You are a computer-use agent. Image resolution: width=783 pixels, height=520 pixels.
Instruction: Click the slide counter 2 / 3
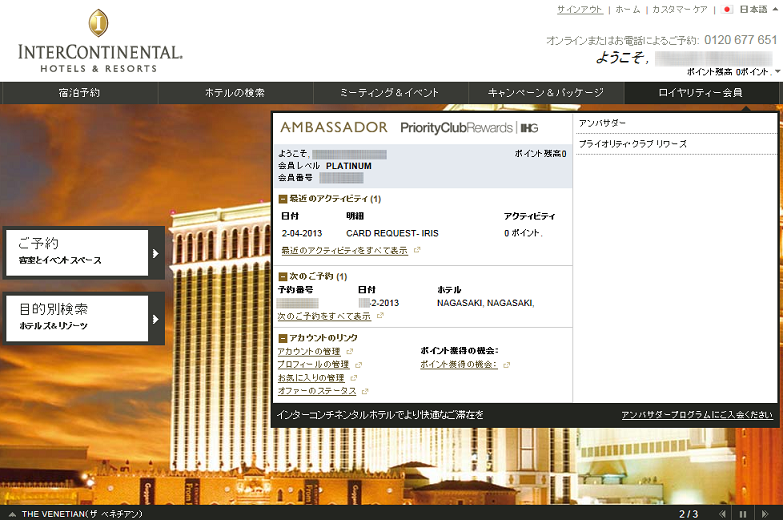(x=688, y=514)
